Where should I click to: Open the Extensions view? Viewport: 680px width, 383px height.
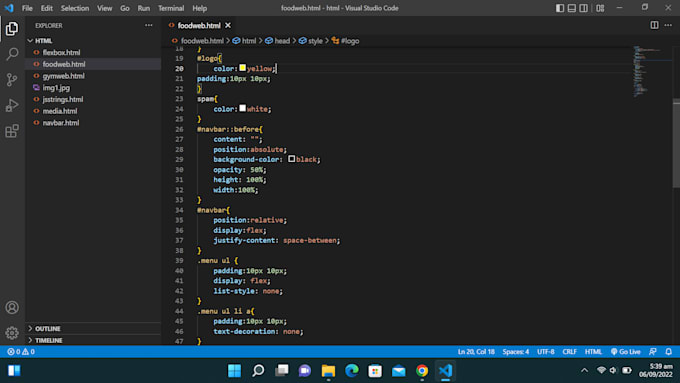(12, 131)
